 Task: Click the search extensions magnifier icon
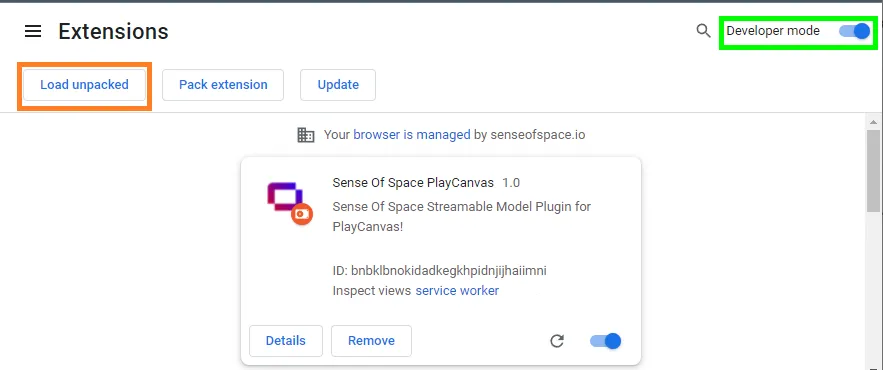703,30
